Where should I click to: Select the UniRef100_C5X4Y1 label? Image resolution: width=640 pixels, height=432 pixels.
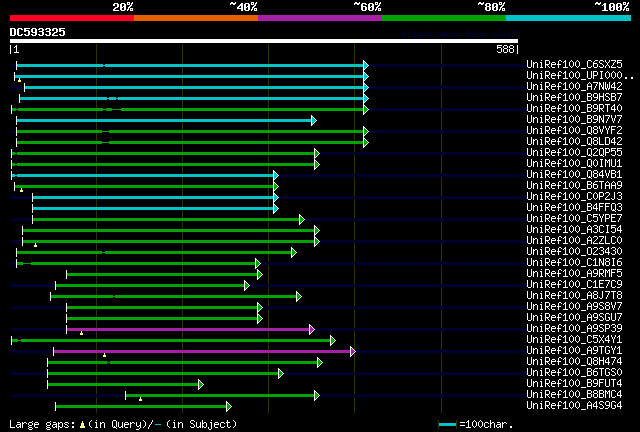(574, 340)
